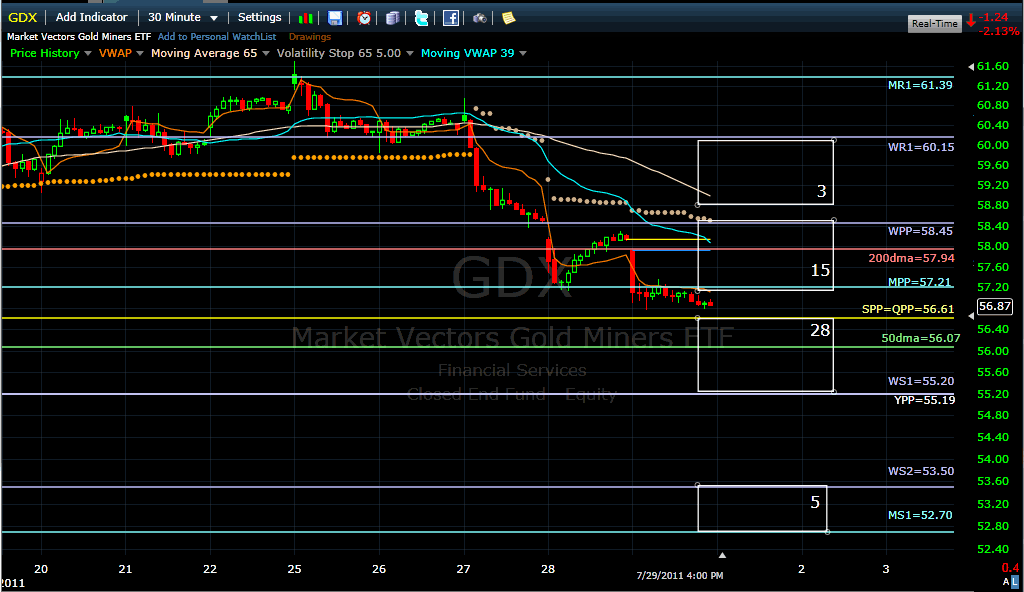This screenshot has width=1024, height=592.
Task: Toggle the Real-Time data button
Action: 935,24
